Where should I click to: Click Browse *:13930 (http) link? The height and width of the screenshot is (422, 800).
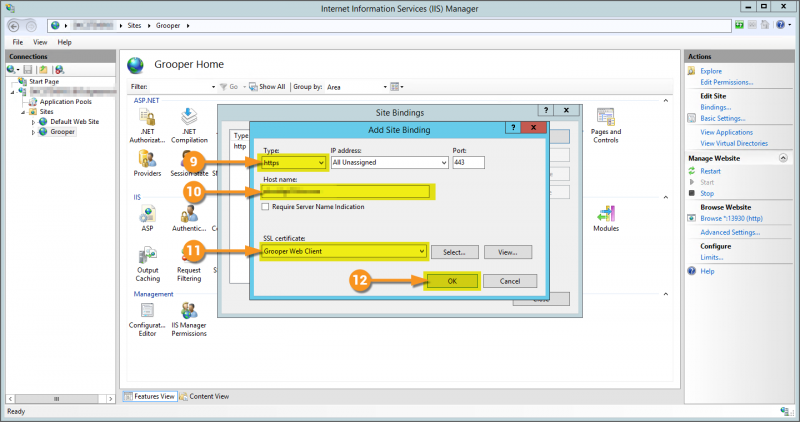pos(731,218)
